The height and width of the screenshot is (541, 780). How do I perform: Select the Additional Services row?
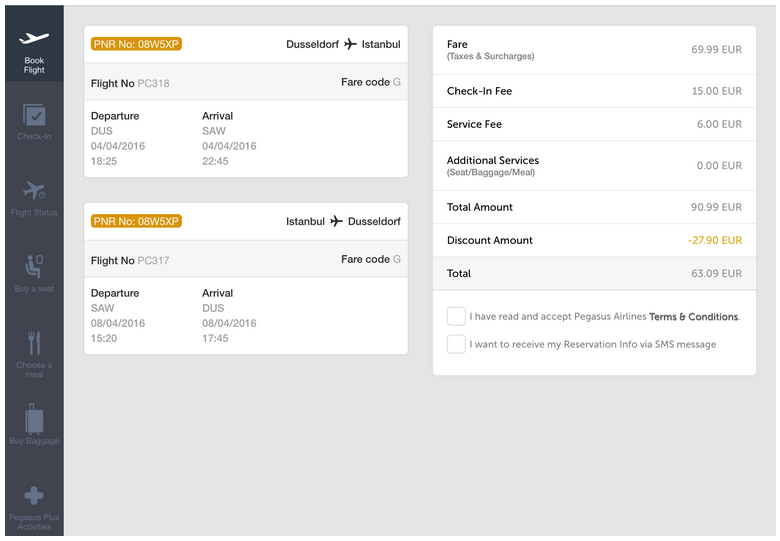click(x=594, y=166)
